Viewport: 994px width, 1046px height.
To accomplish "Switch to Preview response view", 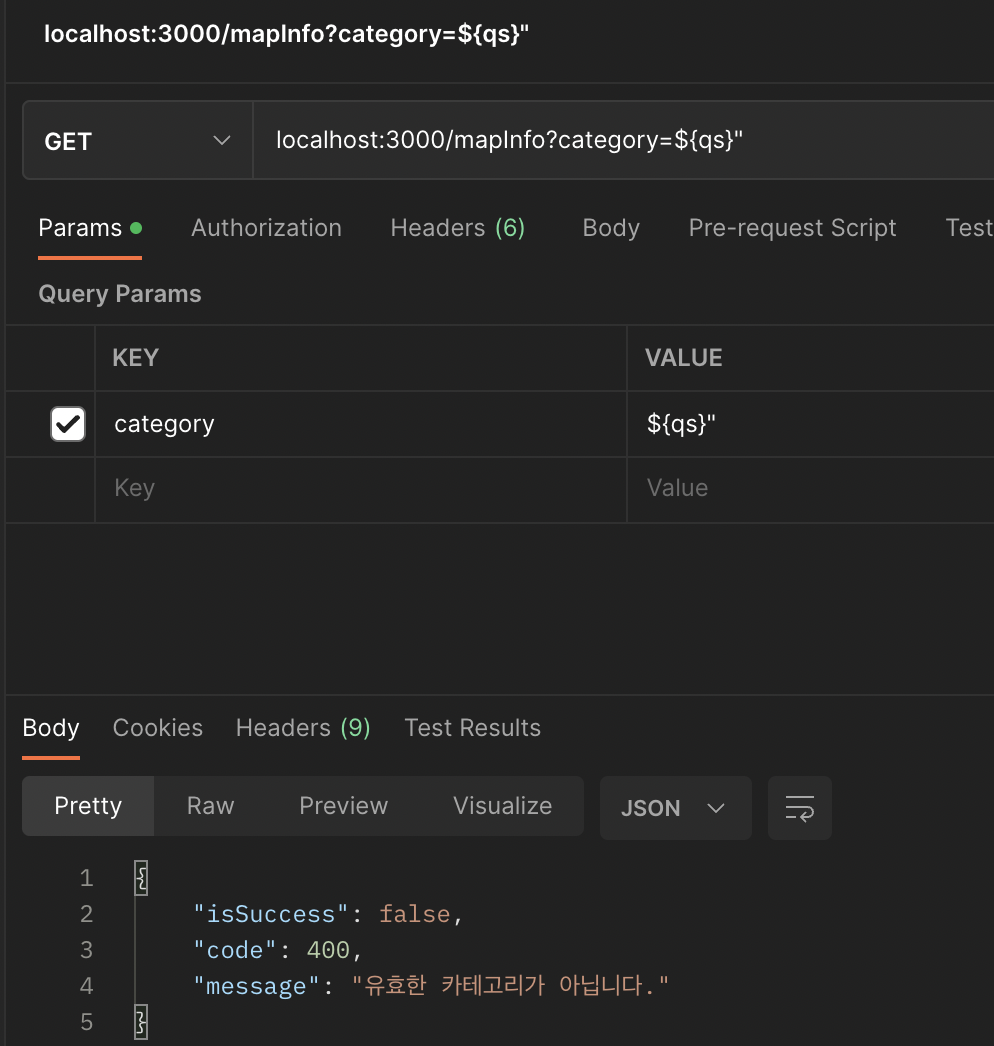I will tap(343, 806).
